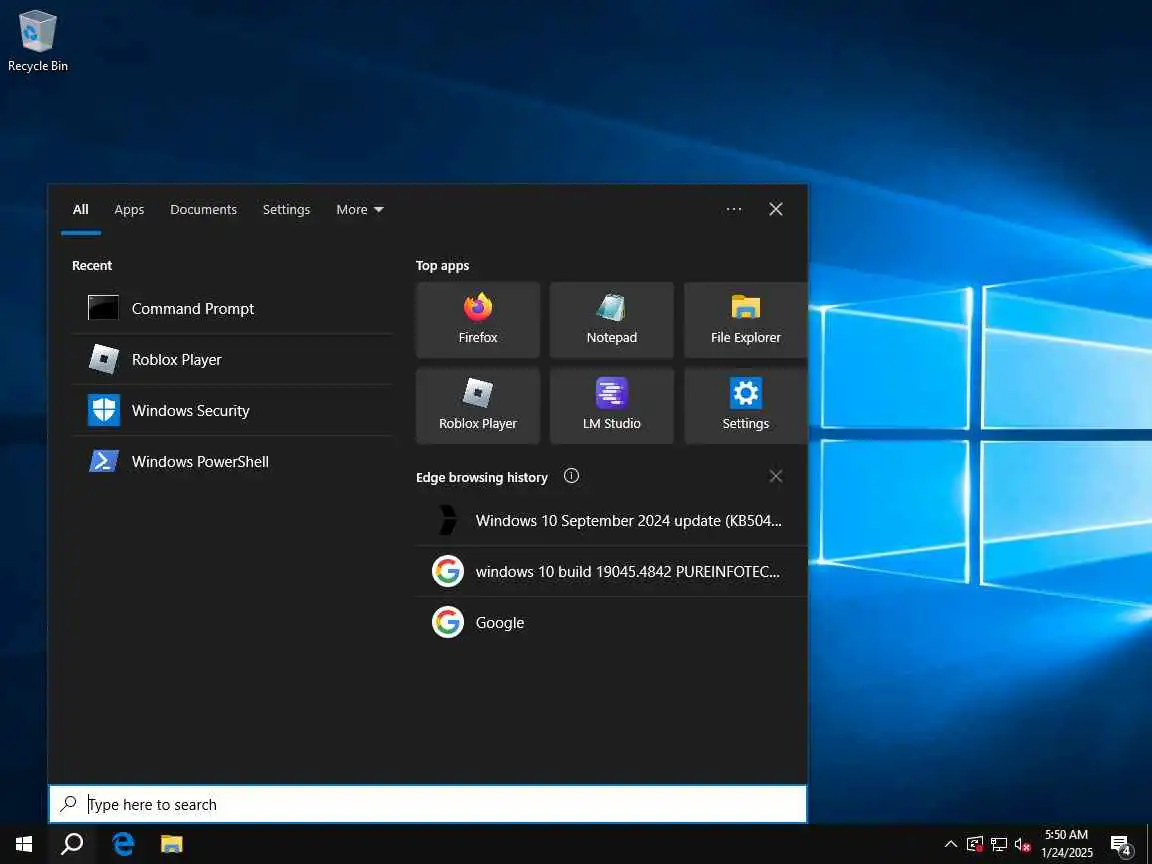The width and height of the screenshot is (1152, 864).
Task: Click info icon beside Edge browsing history
Action: [x=571, y=476]
